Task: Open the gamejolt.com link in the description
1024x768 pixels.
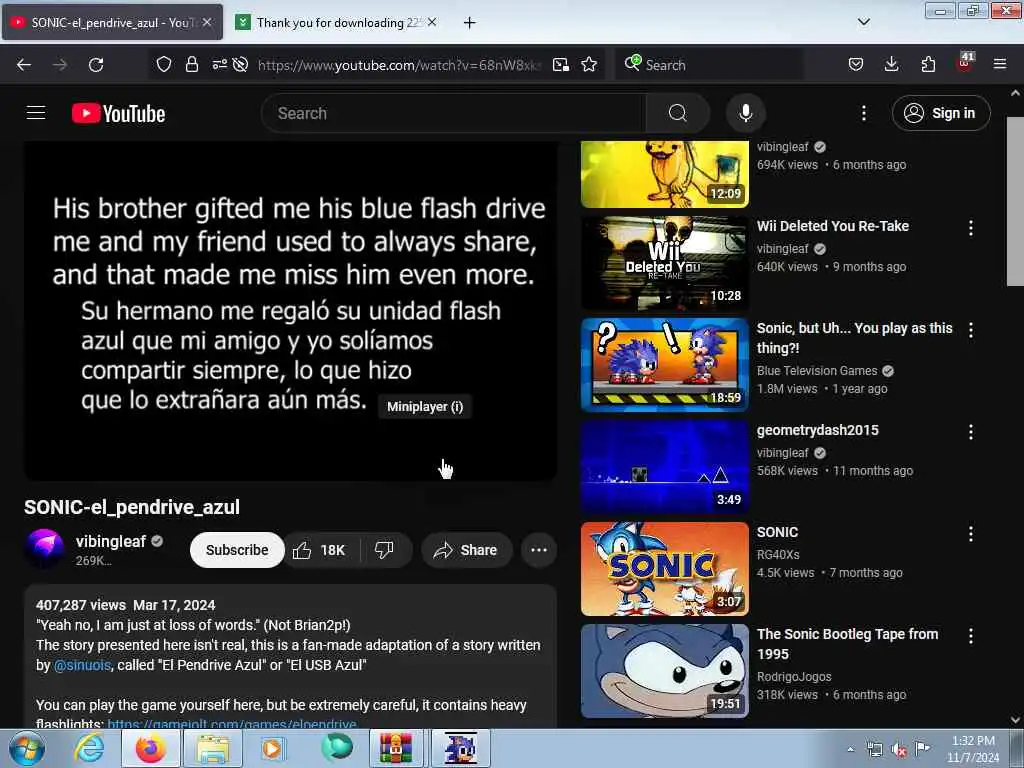Action: tap(232, 724)
